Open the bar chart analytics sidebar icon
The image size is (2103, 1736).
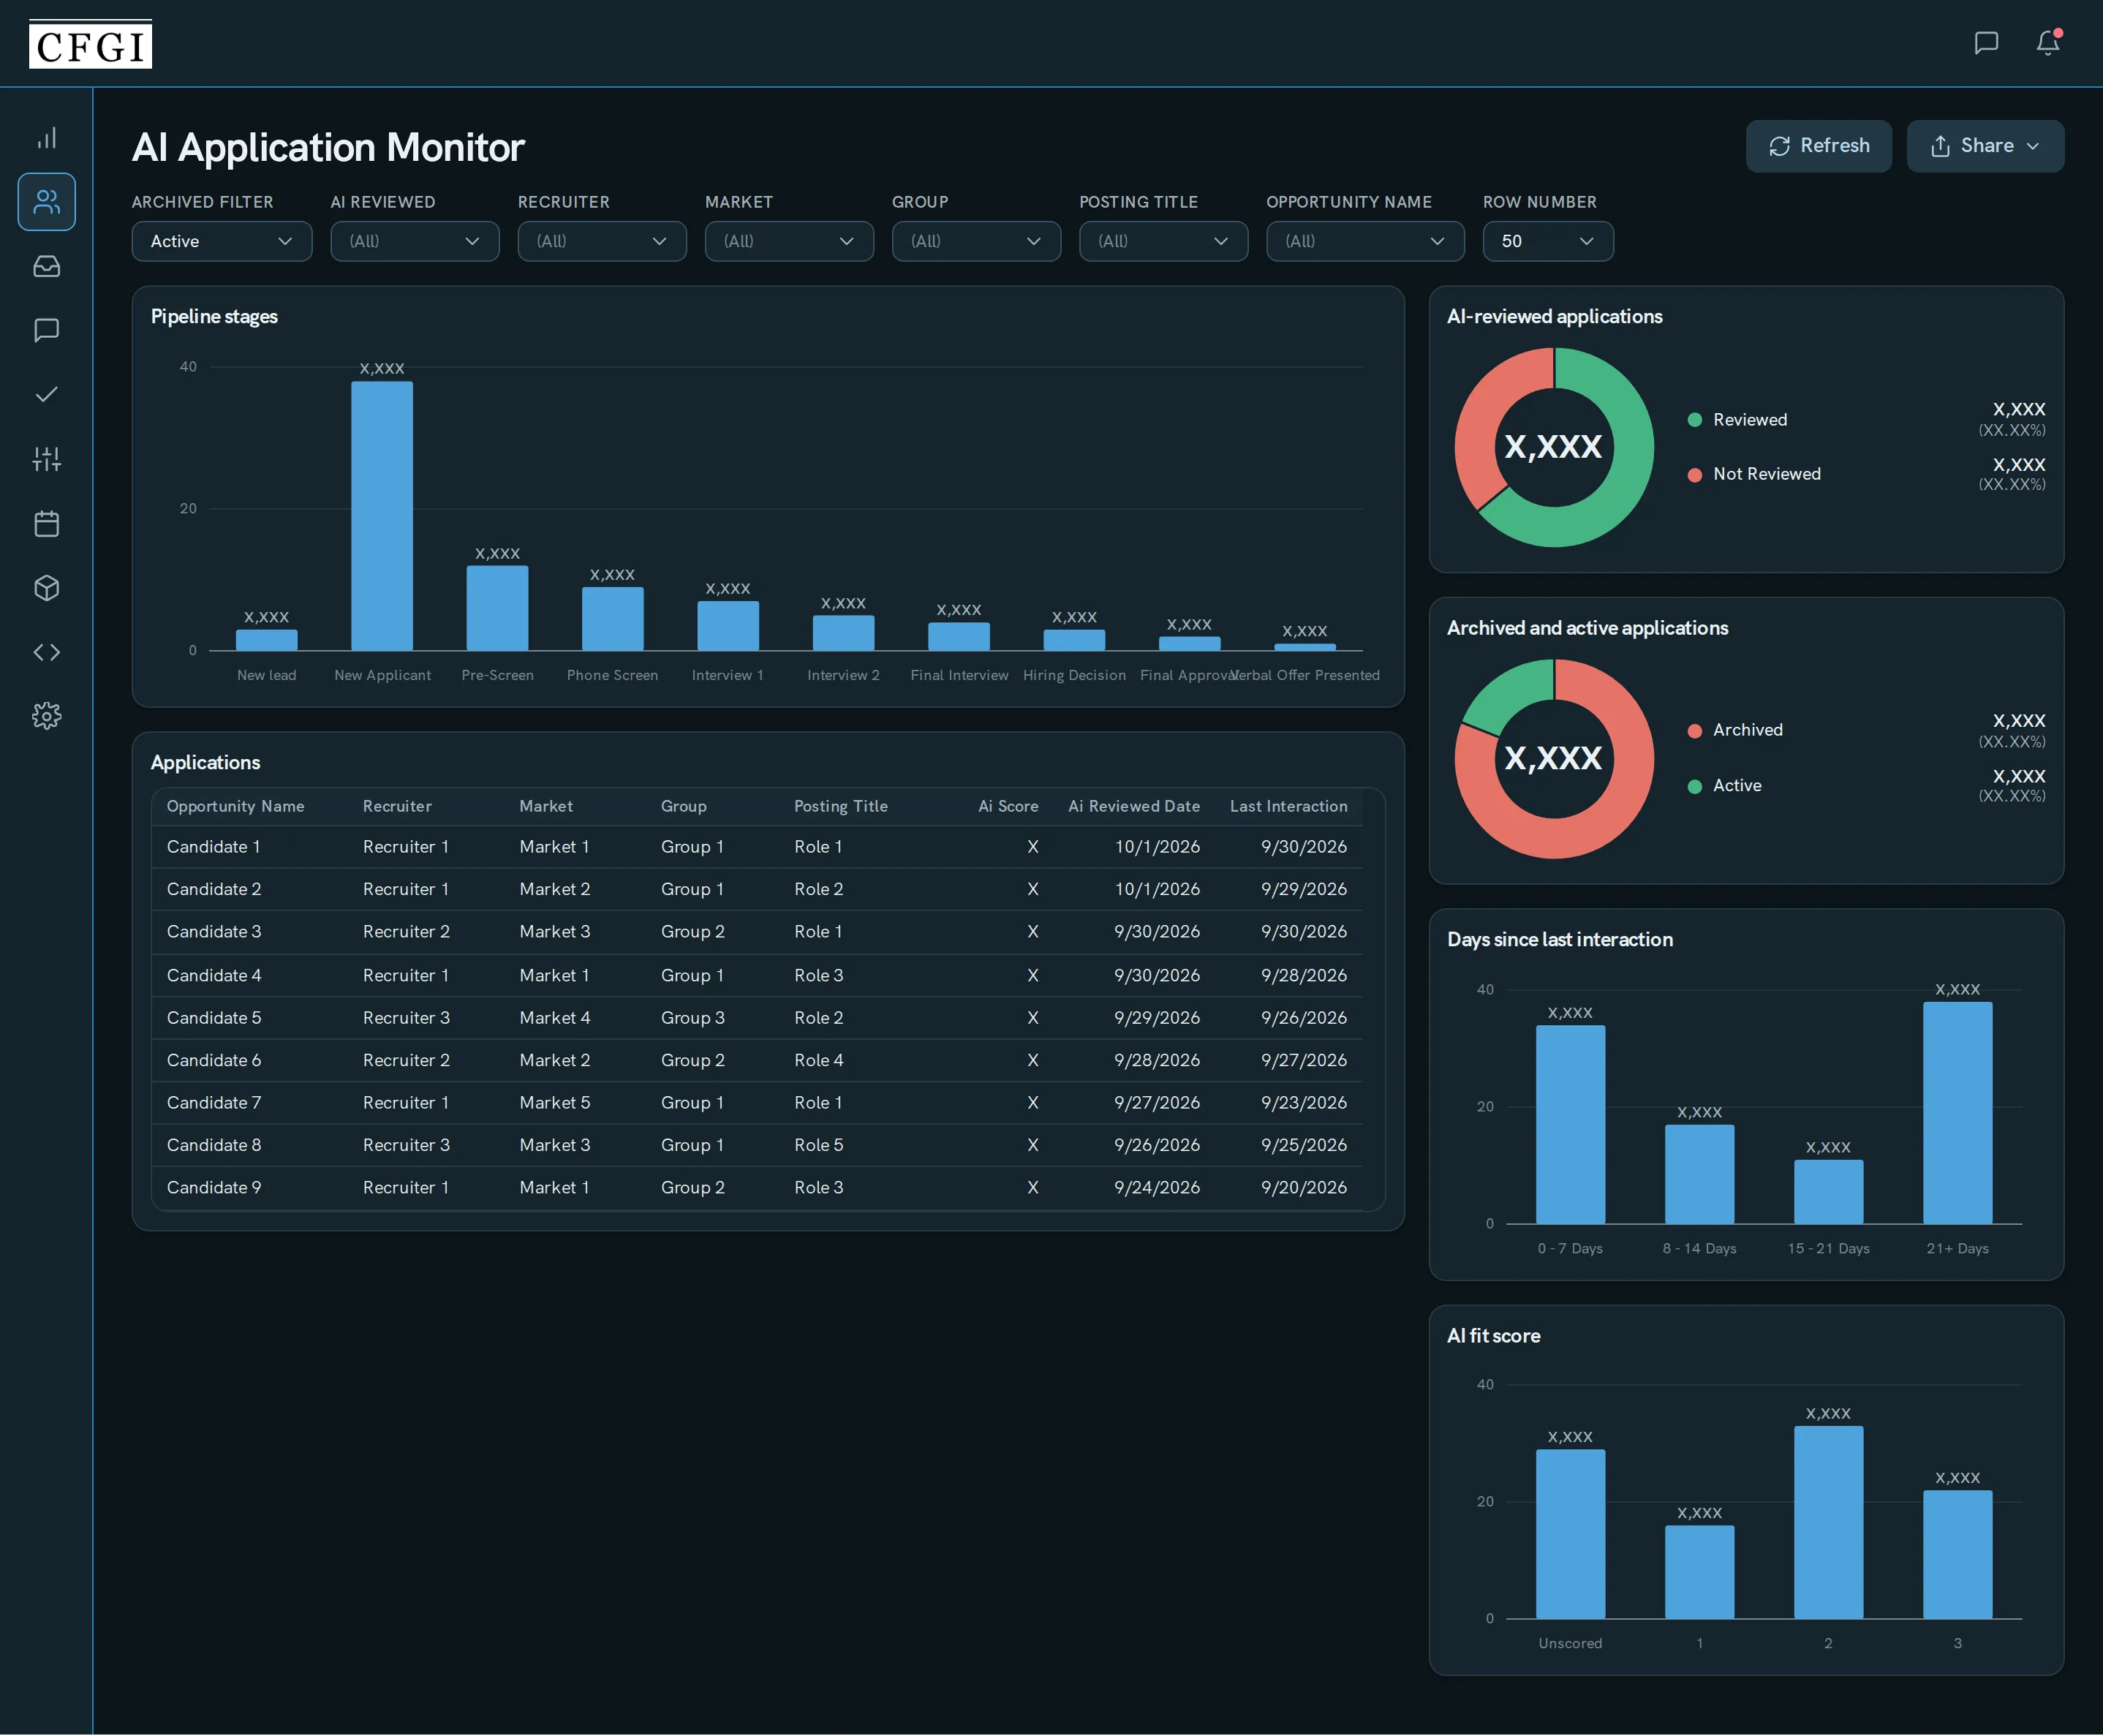(x=46, y=138)
